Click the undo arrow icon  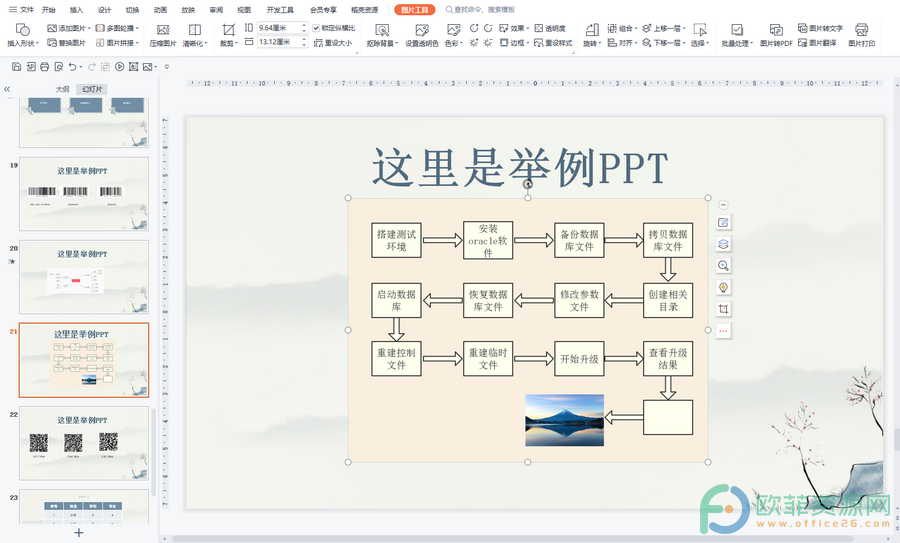[72, 67]
